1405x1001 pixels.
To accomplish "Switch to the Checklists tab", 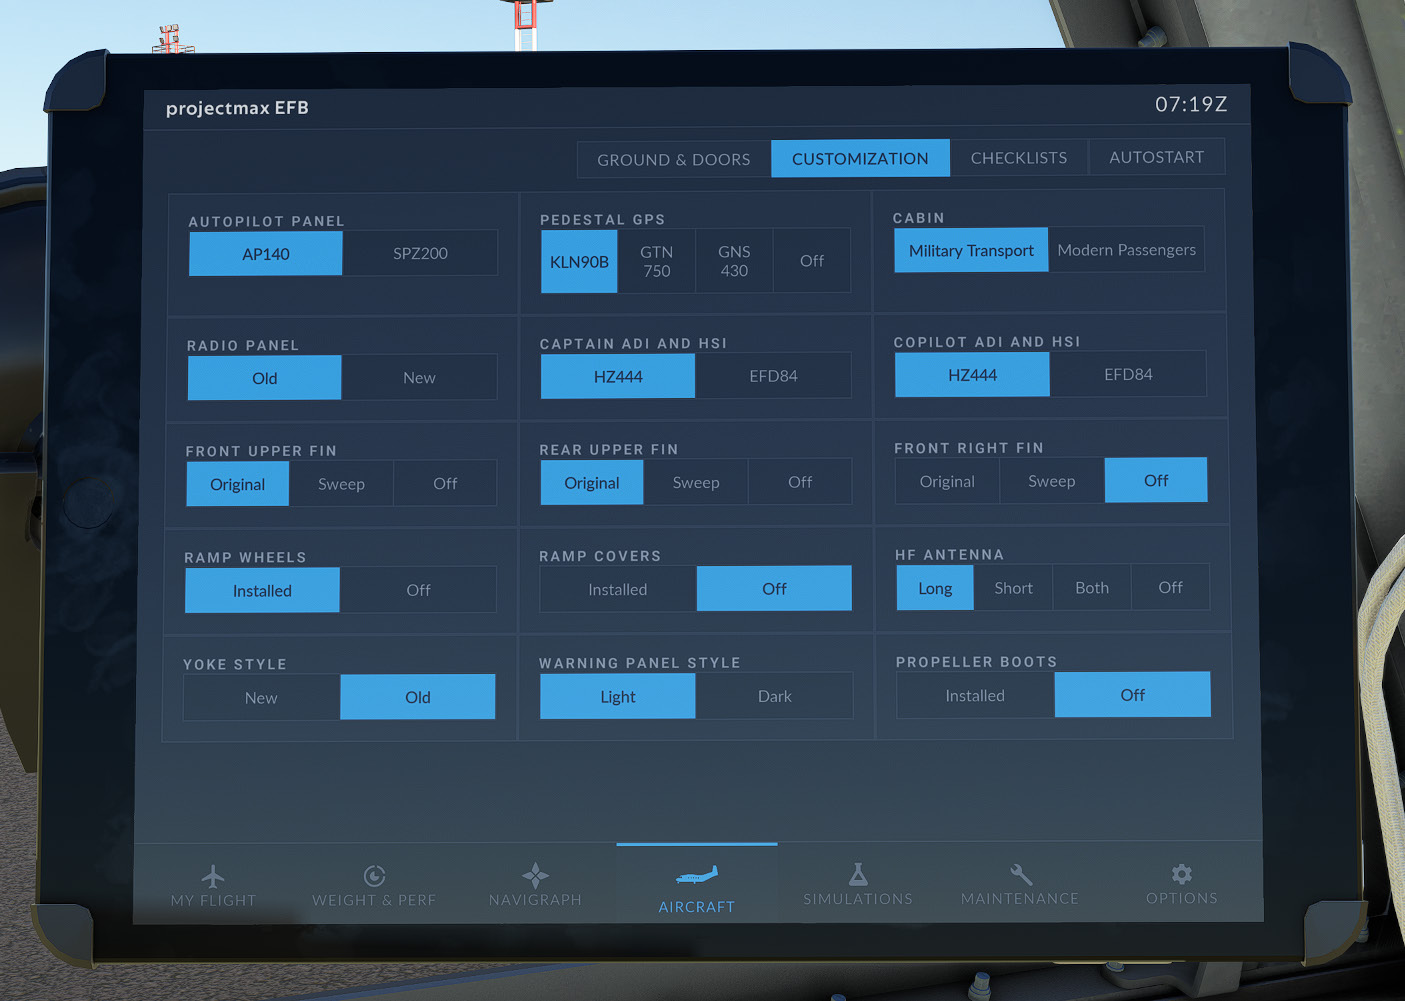I will coord(1019,157).
